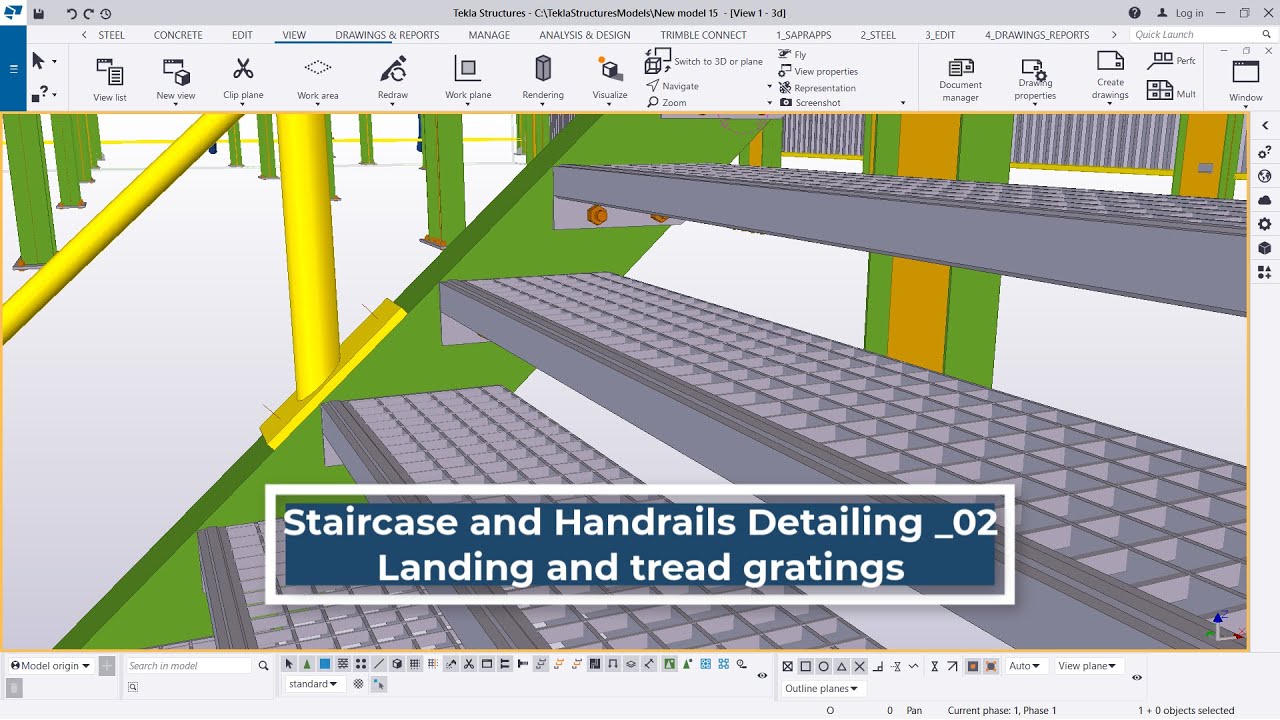1280x720 pixels.
Task: Toggle snap to intersection X switch
Action: 860,666
